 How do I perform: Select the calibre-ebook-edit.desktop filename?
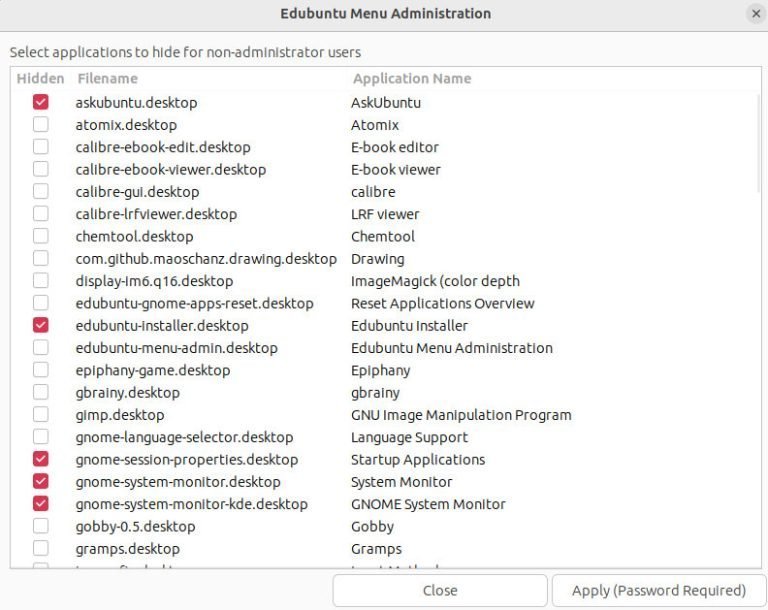[x=163, y=147]
